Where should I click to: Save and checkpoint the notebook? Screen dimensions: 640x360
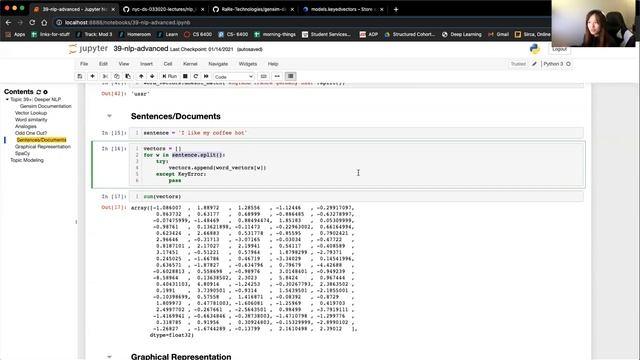click(80, 76)
